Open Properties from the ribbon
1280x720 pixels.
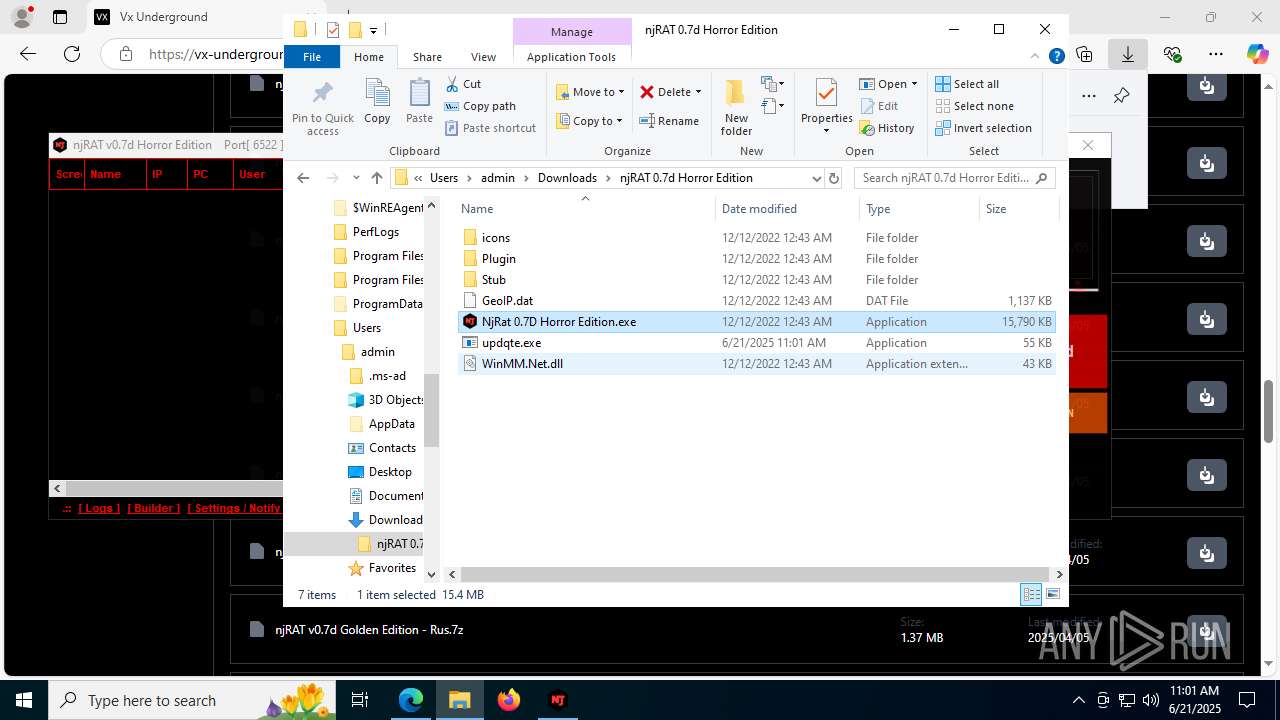pyautogui.click(x=826, y=106)
